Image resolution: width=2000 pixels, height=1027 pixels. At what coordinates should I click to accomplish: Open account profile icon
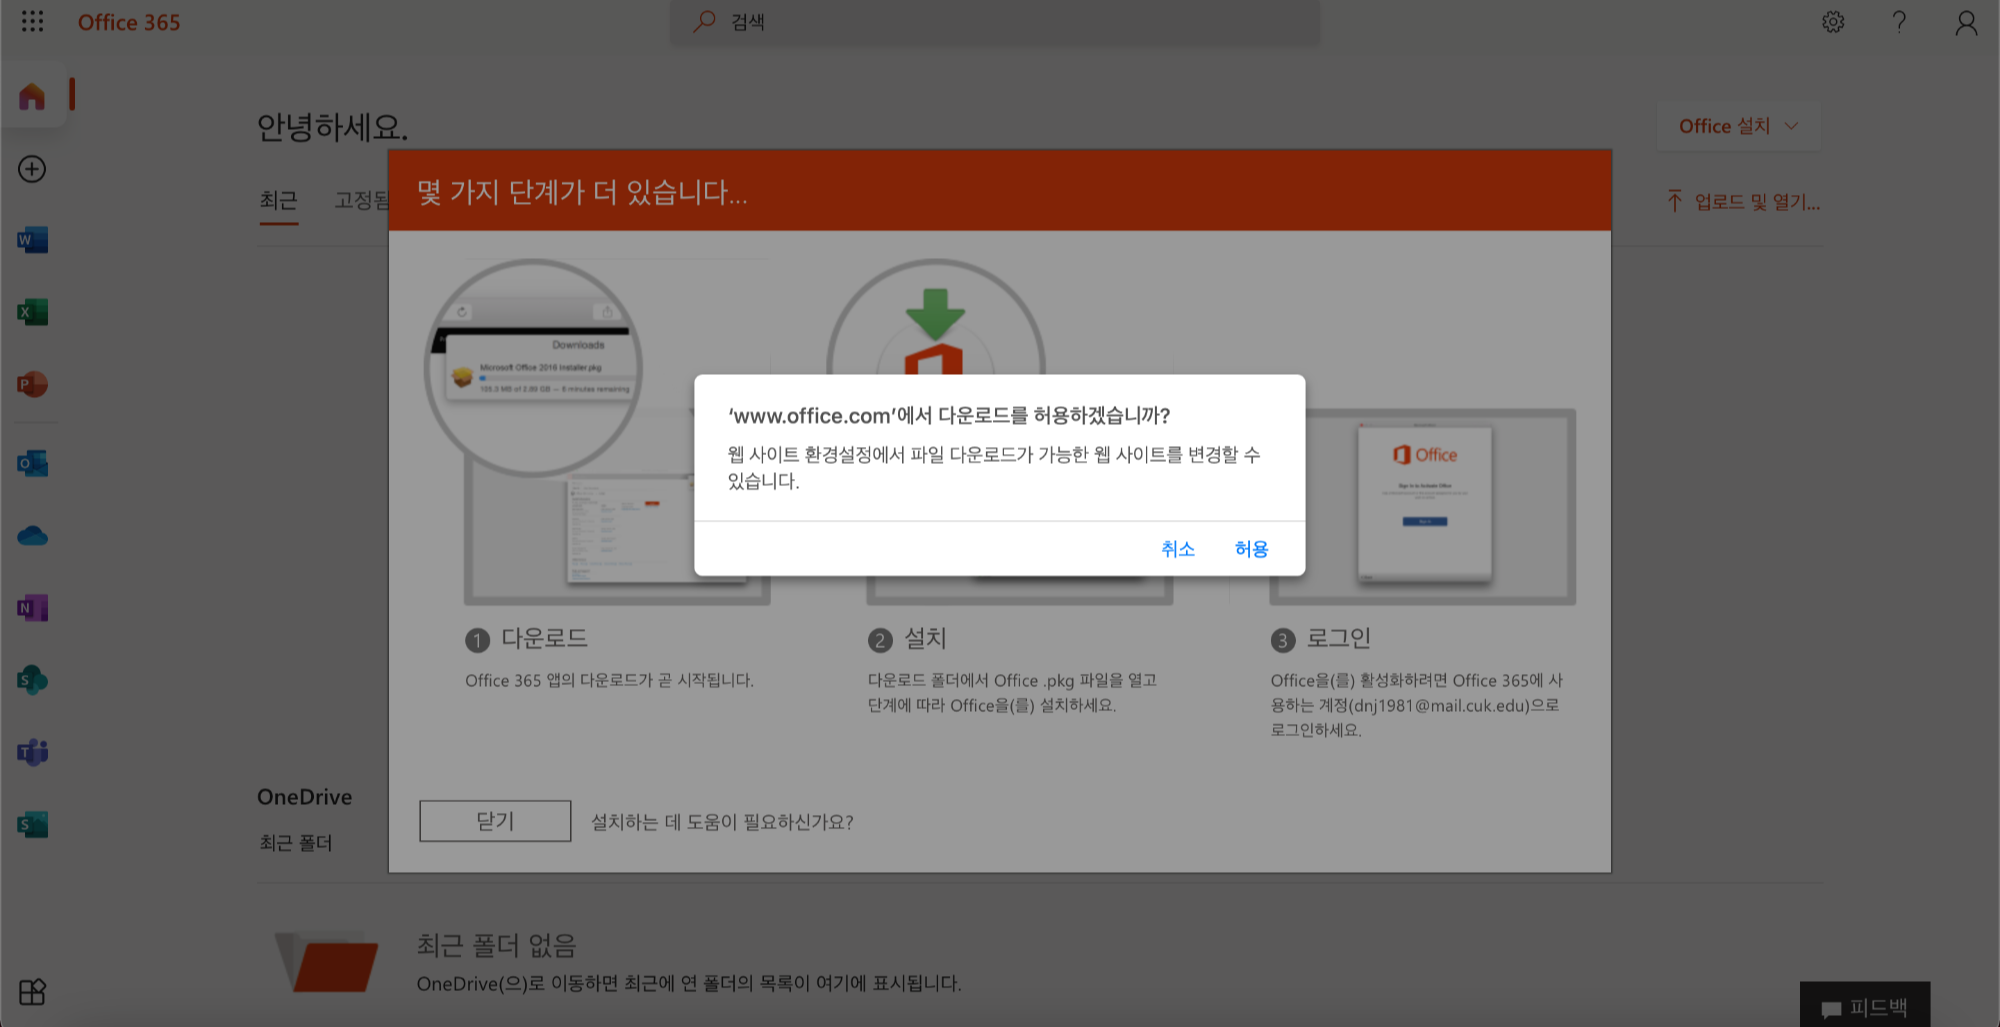pyautogui.click(x=1966, y=22)
